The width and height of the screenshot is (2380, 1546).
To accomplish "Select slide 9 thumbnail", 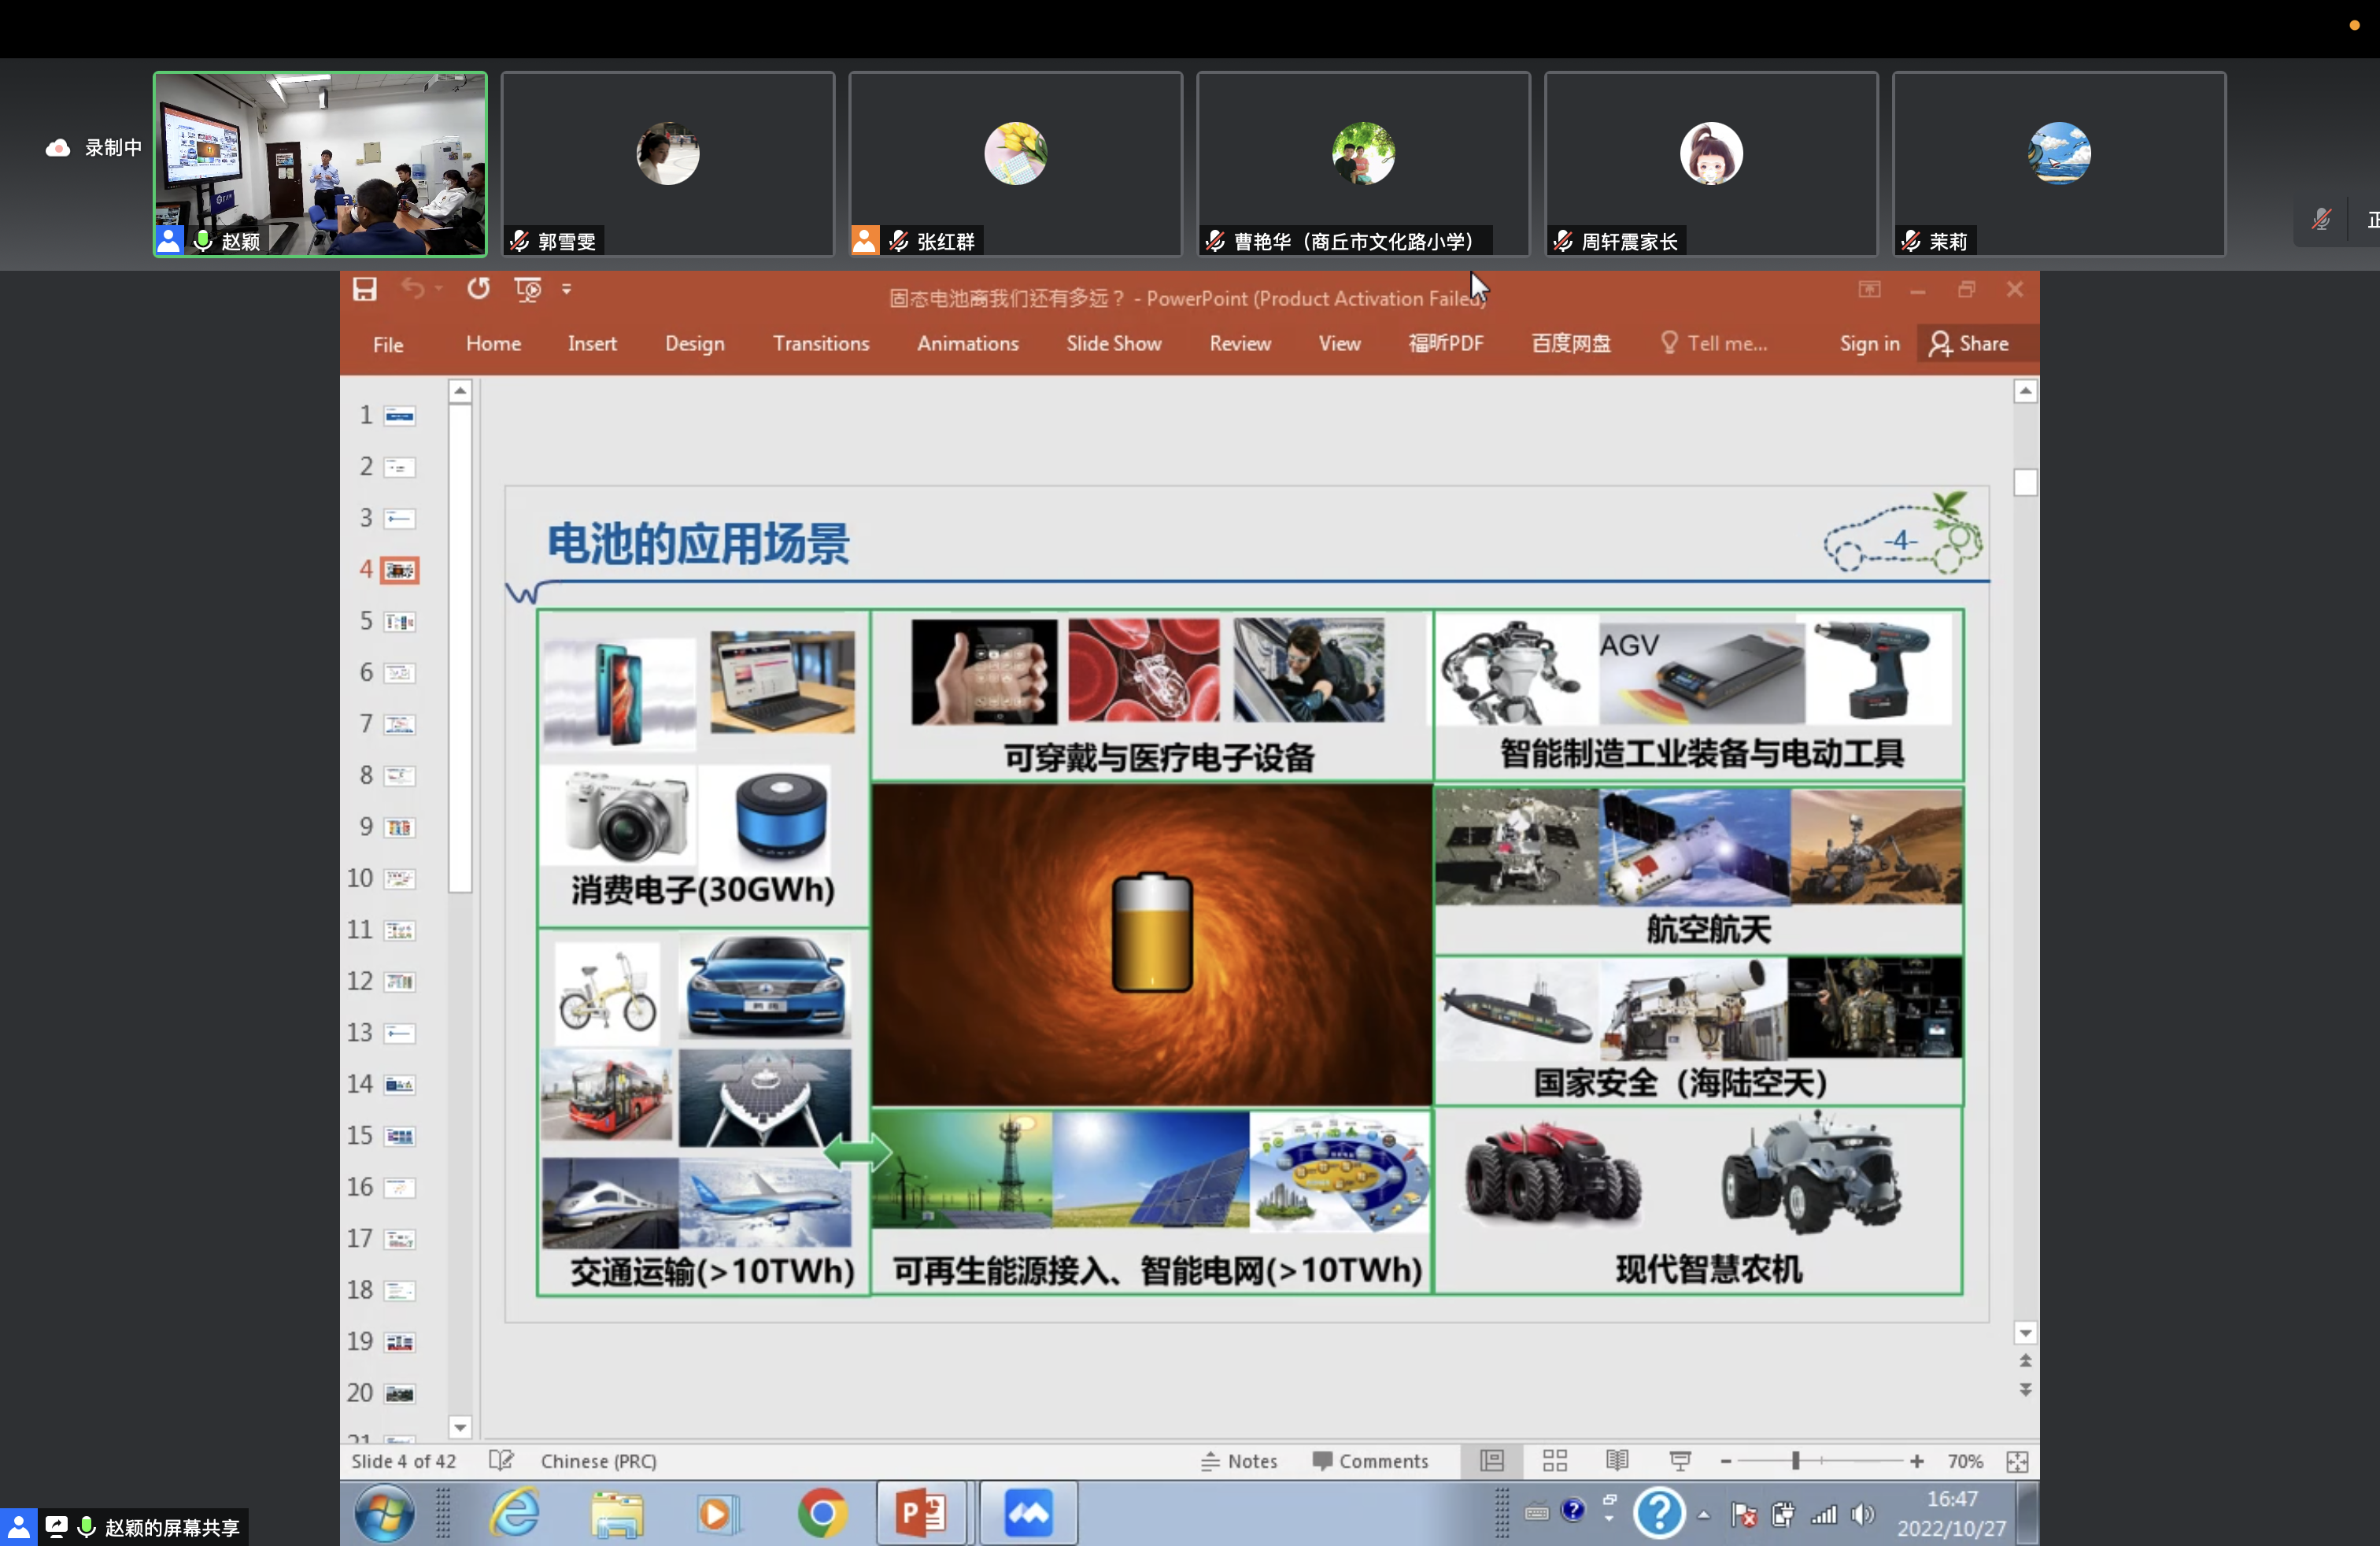I will point(399,827).
